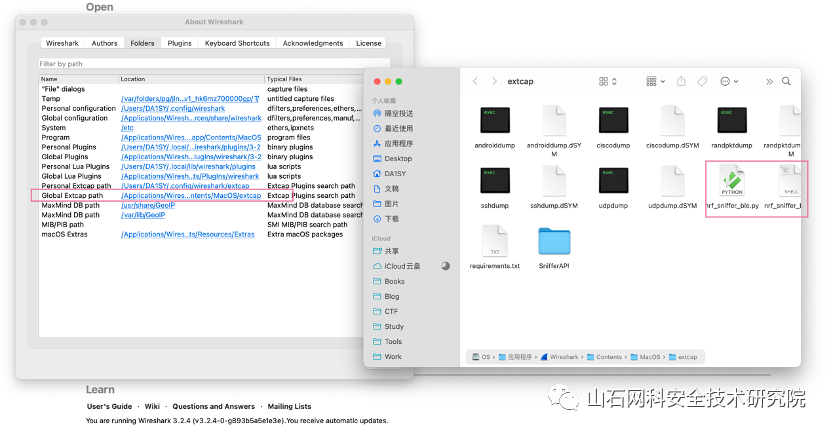Image resolution: width=832 pixels, height=434 pixels.
Task: Open Work folder in sidebar
Action: (x=387, y=357)
